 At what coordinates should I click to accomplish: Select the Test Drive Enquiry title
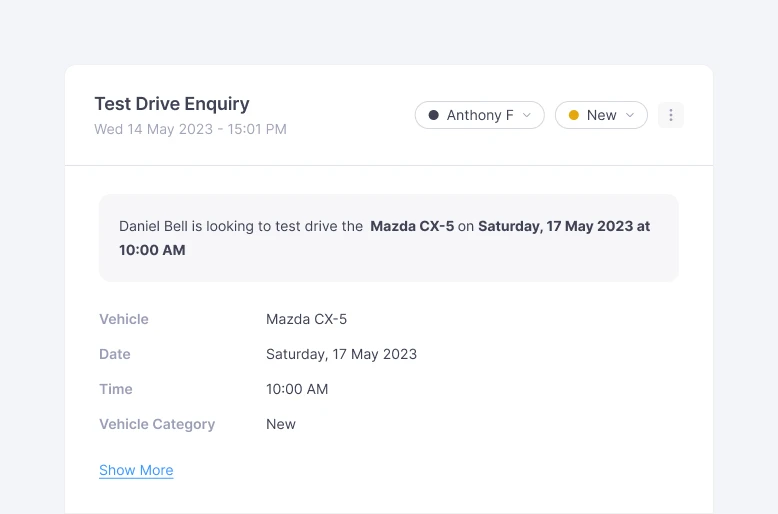(172, 104)
